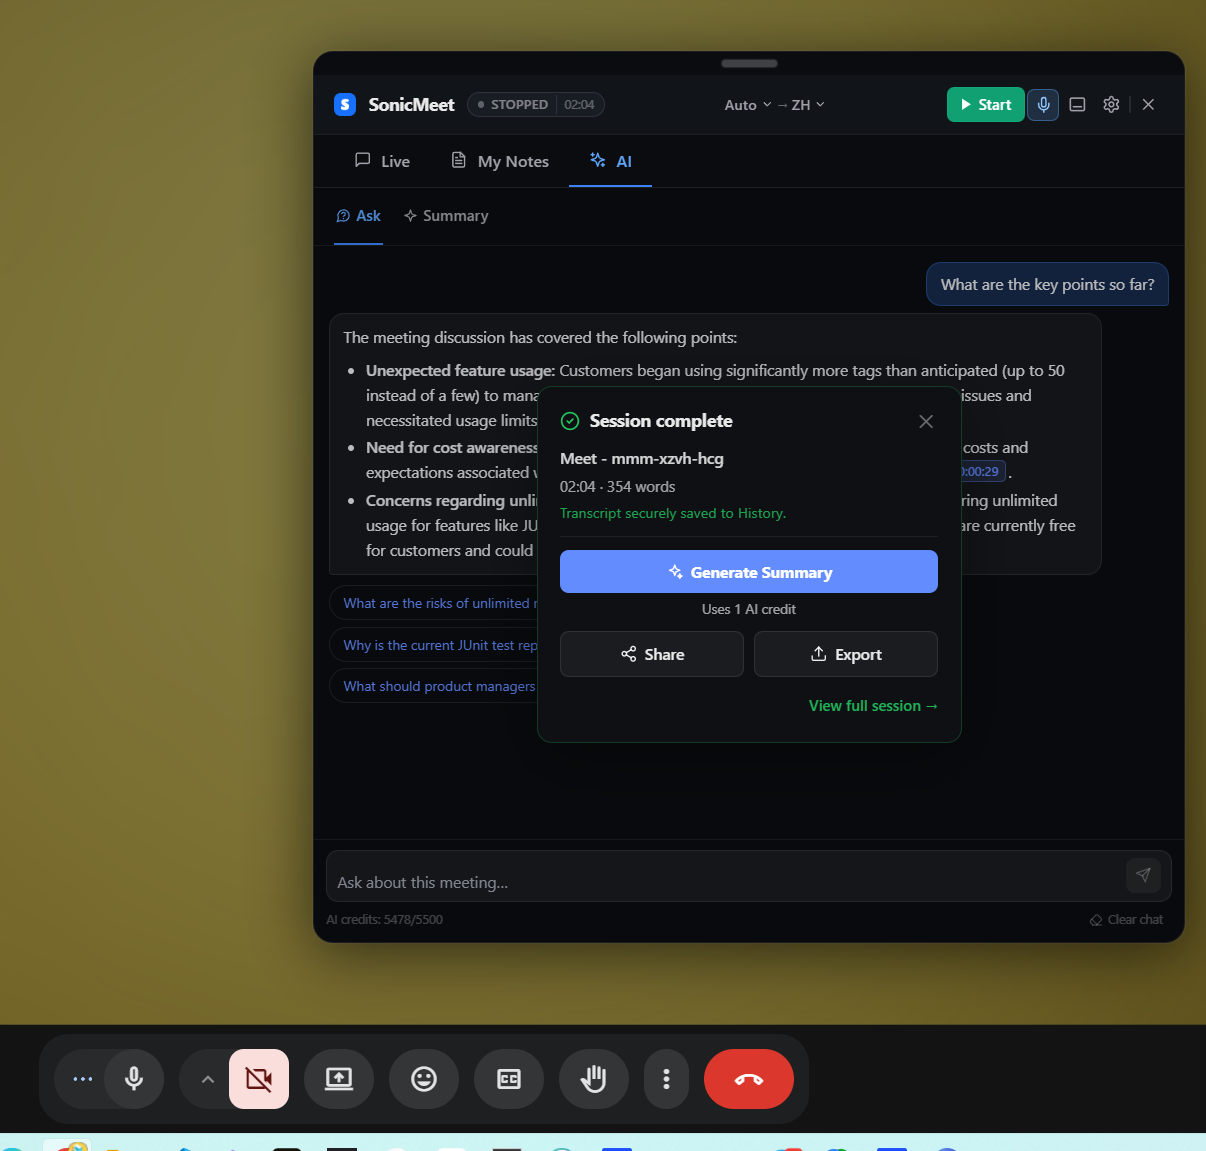Image resolution: width=1206 pixels, height=1151 pixels.
Task: Switch to the My Notes tab
Action: pos(500,161)
